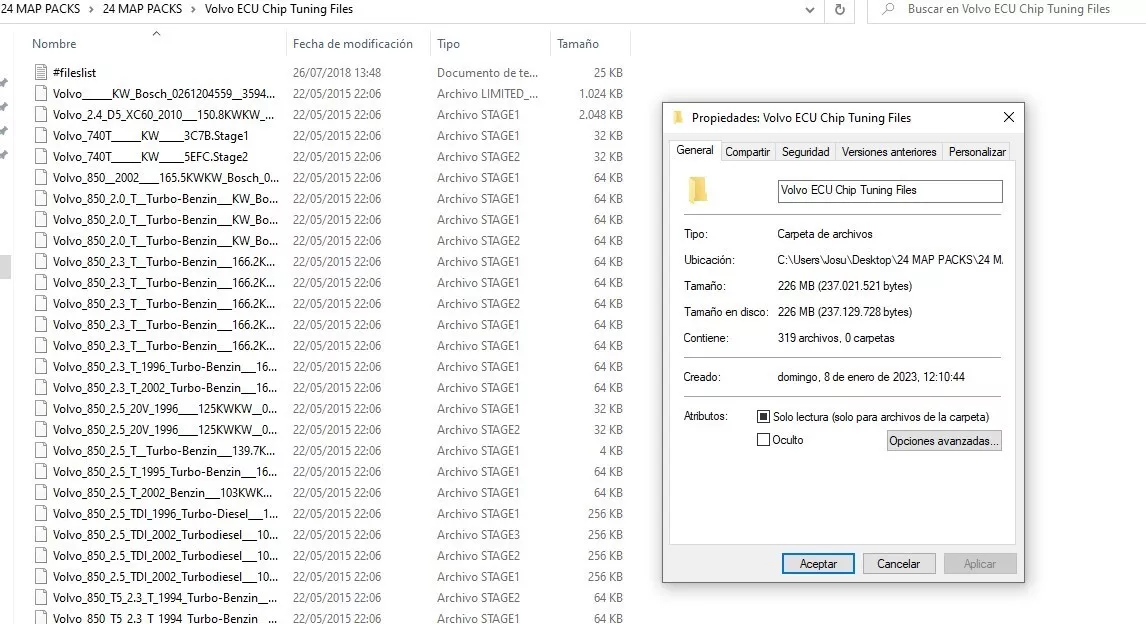
Task: Select Volvo_740T____KW____5EFC.Stage2 file name
Action: point(151,157)
